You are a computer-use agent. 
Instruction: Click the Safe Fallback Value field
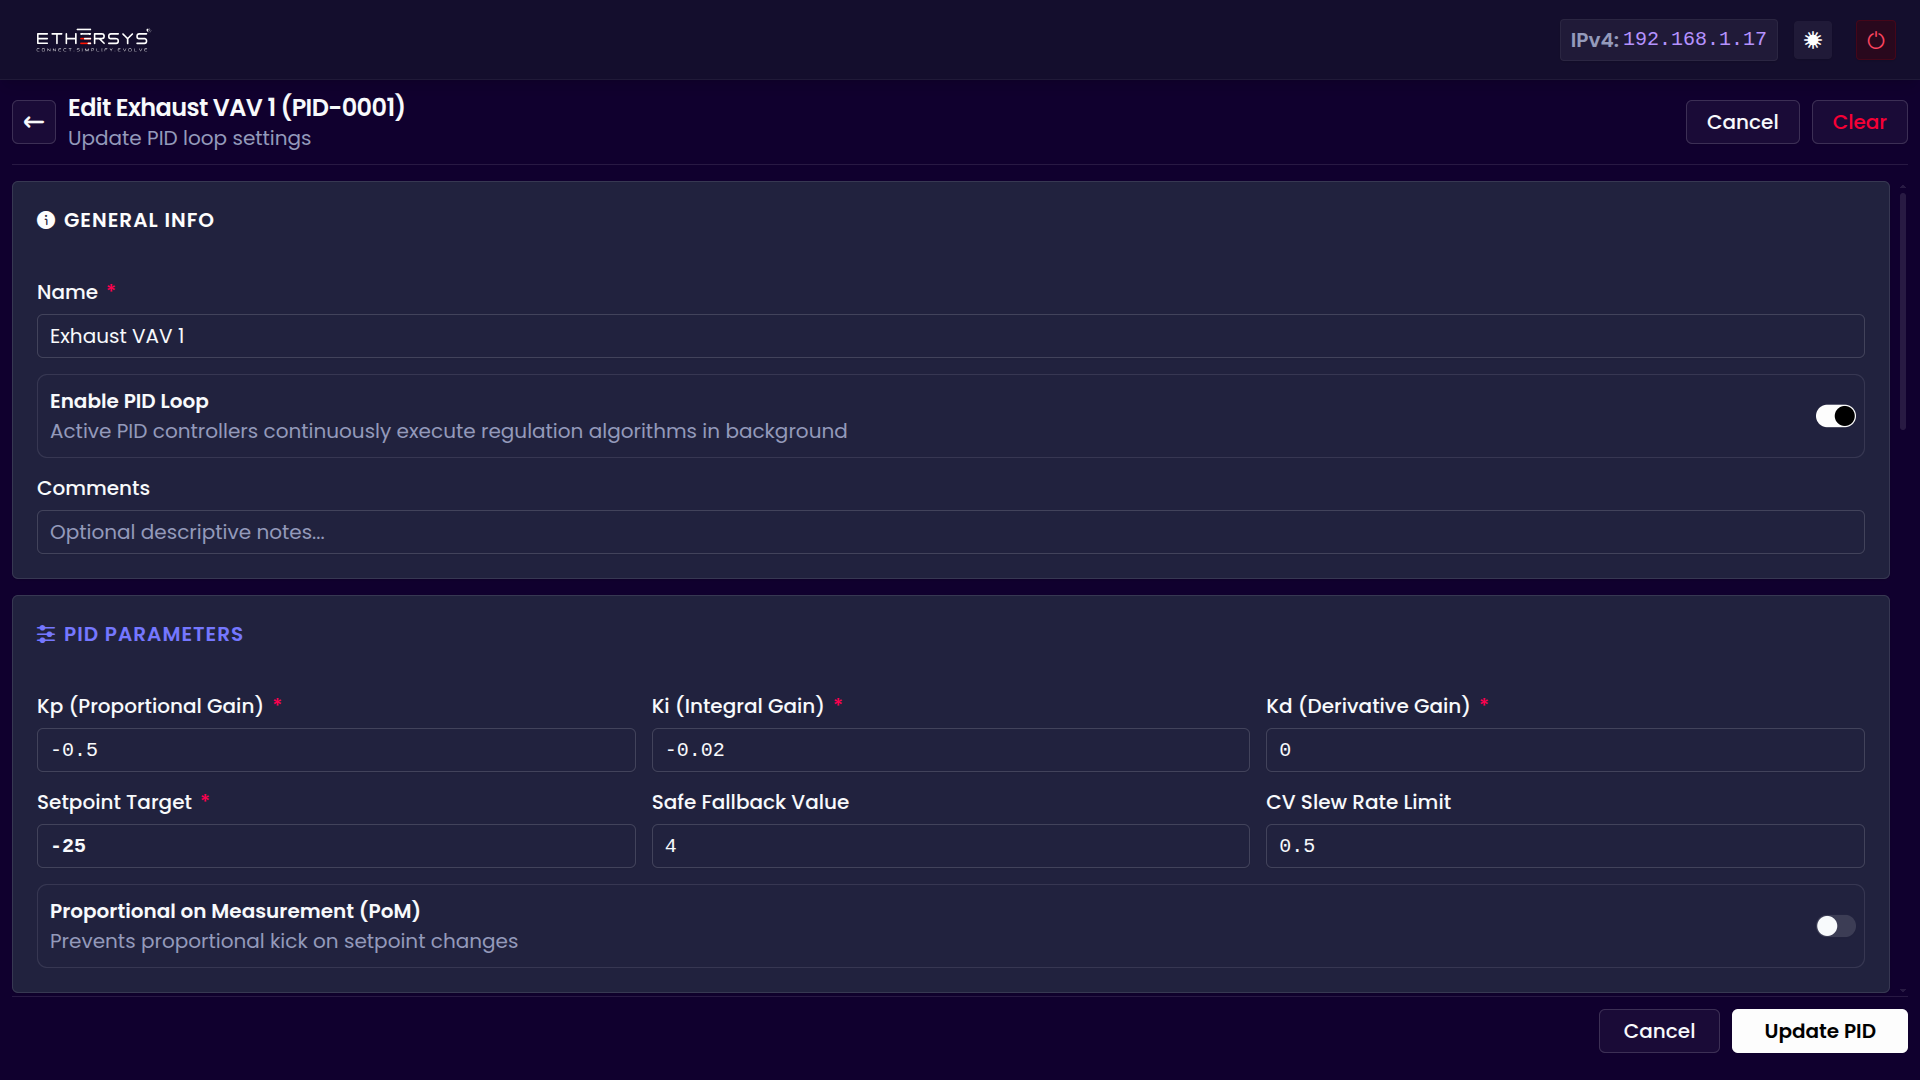point(950,846)
